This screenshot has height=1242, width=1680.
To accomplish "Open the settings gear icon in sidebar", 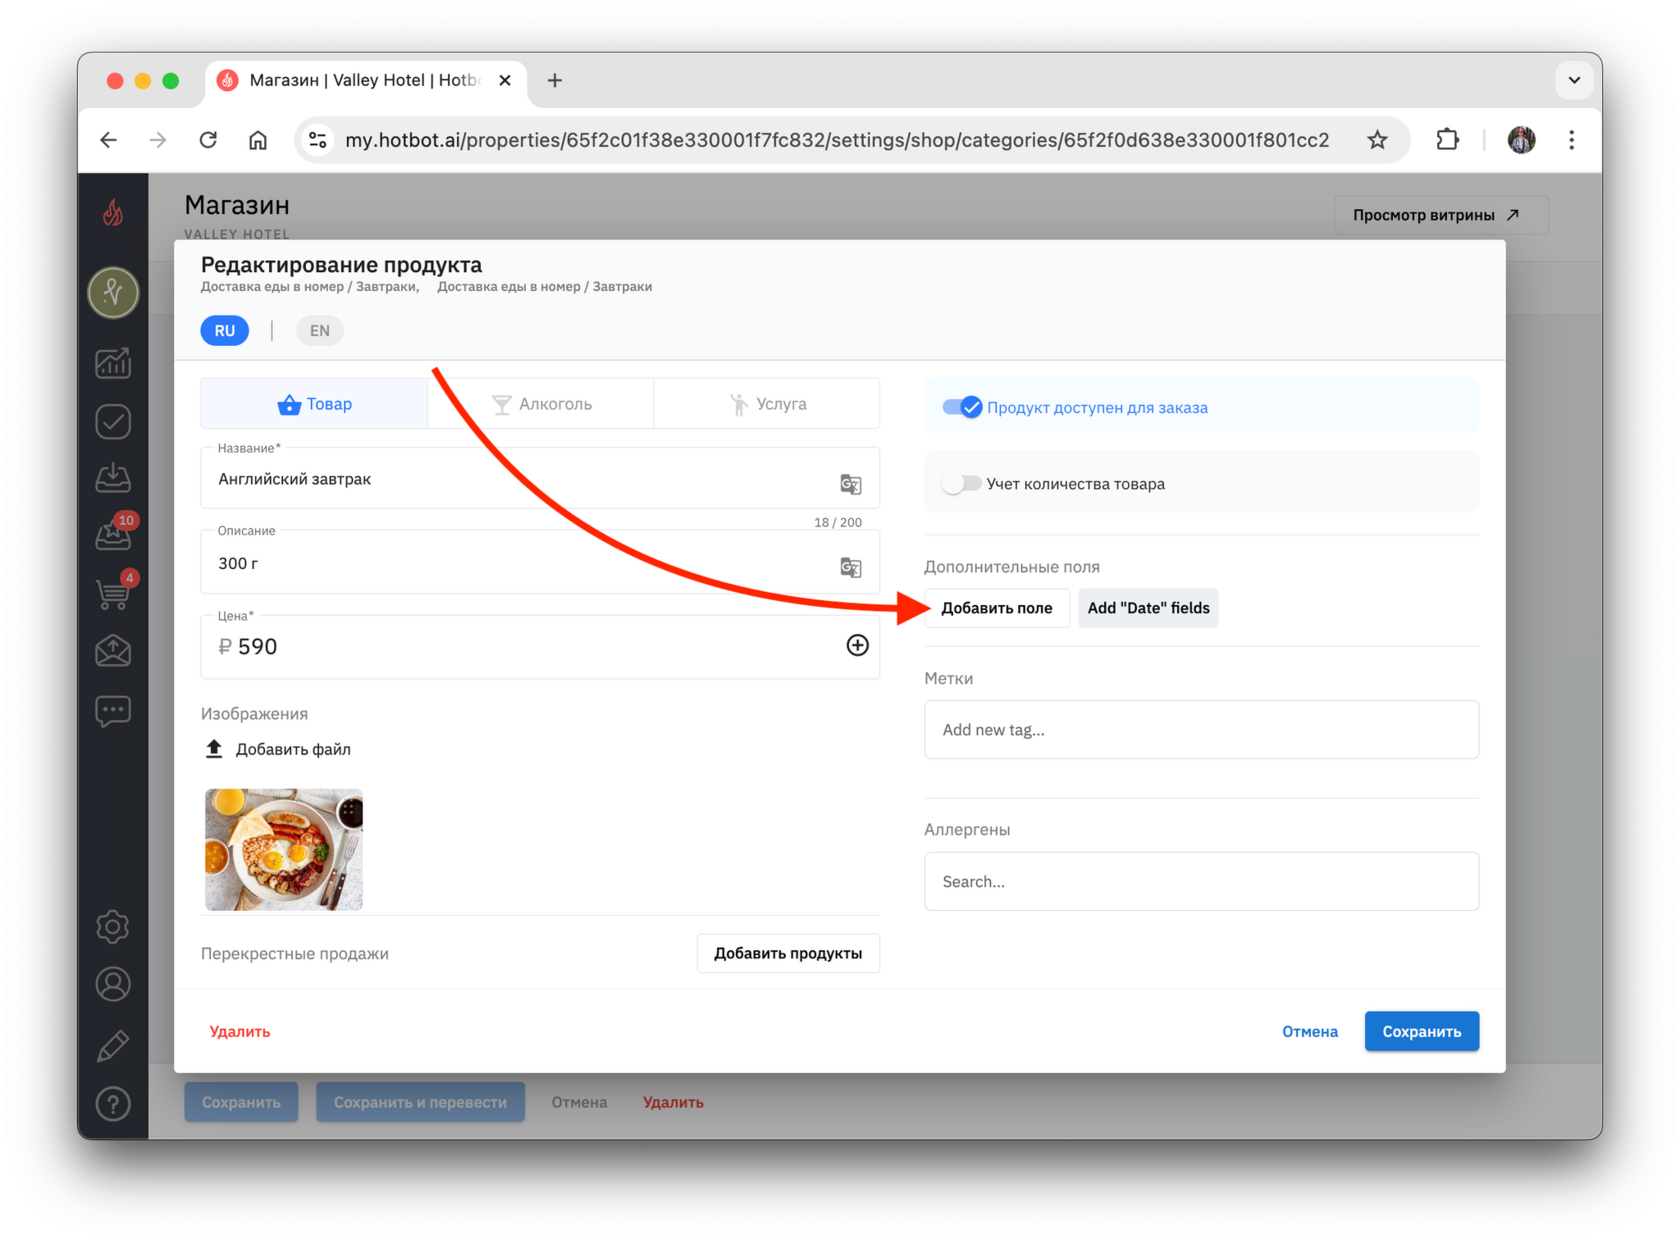I will tap(113, 927).
